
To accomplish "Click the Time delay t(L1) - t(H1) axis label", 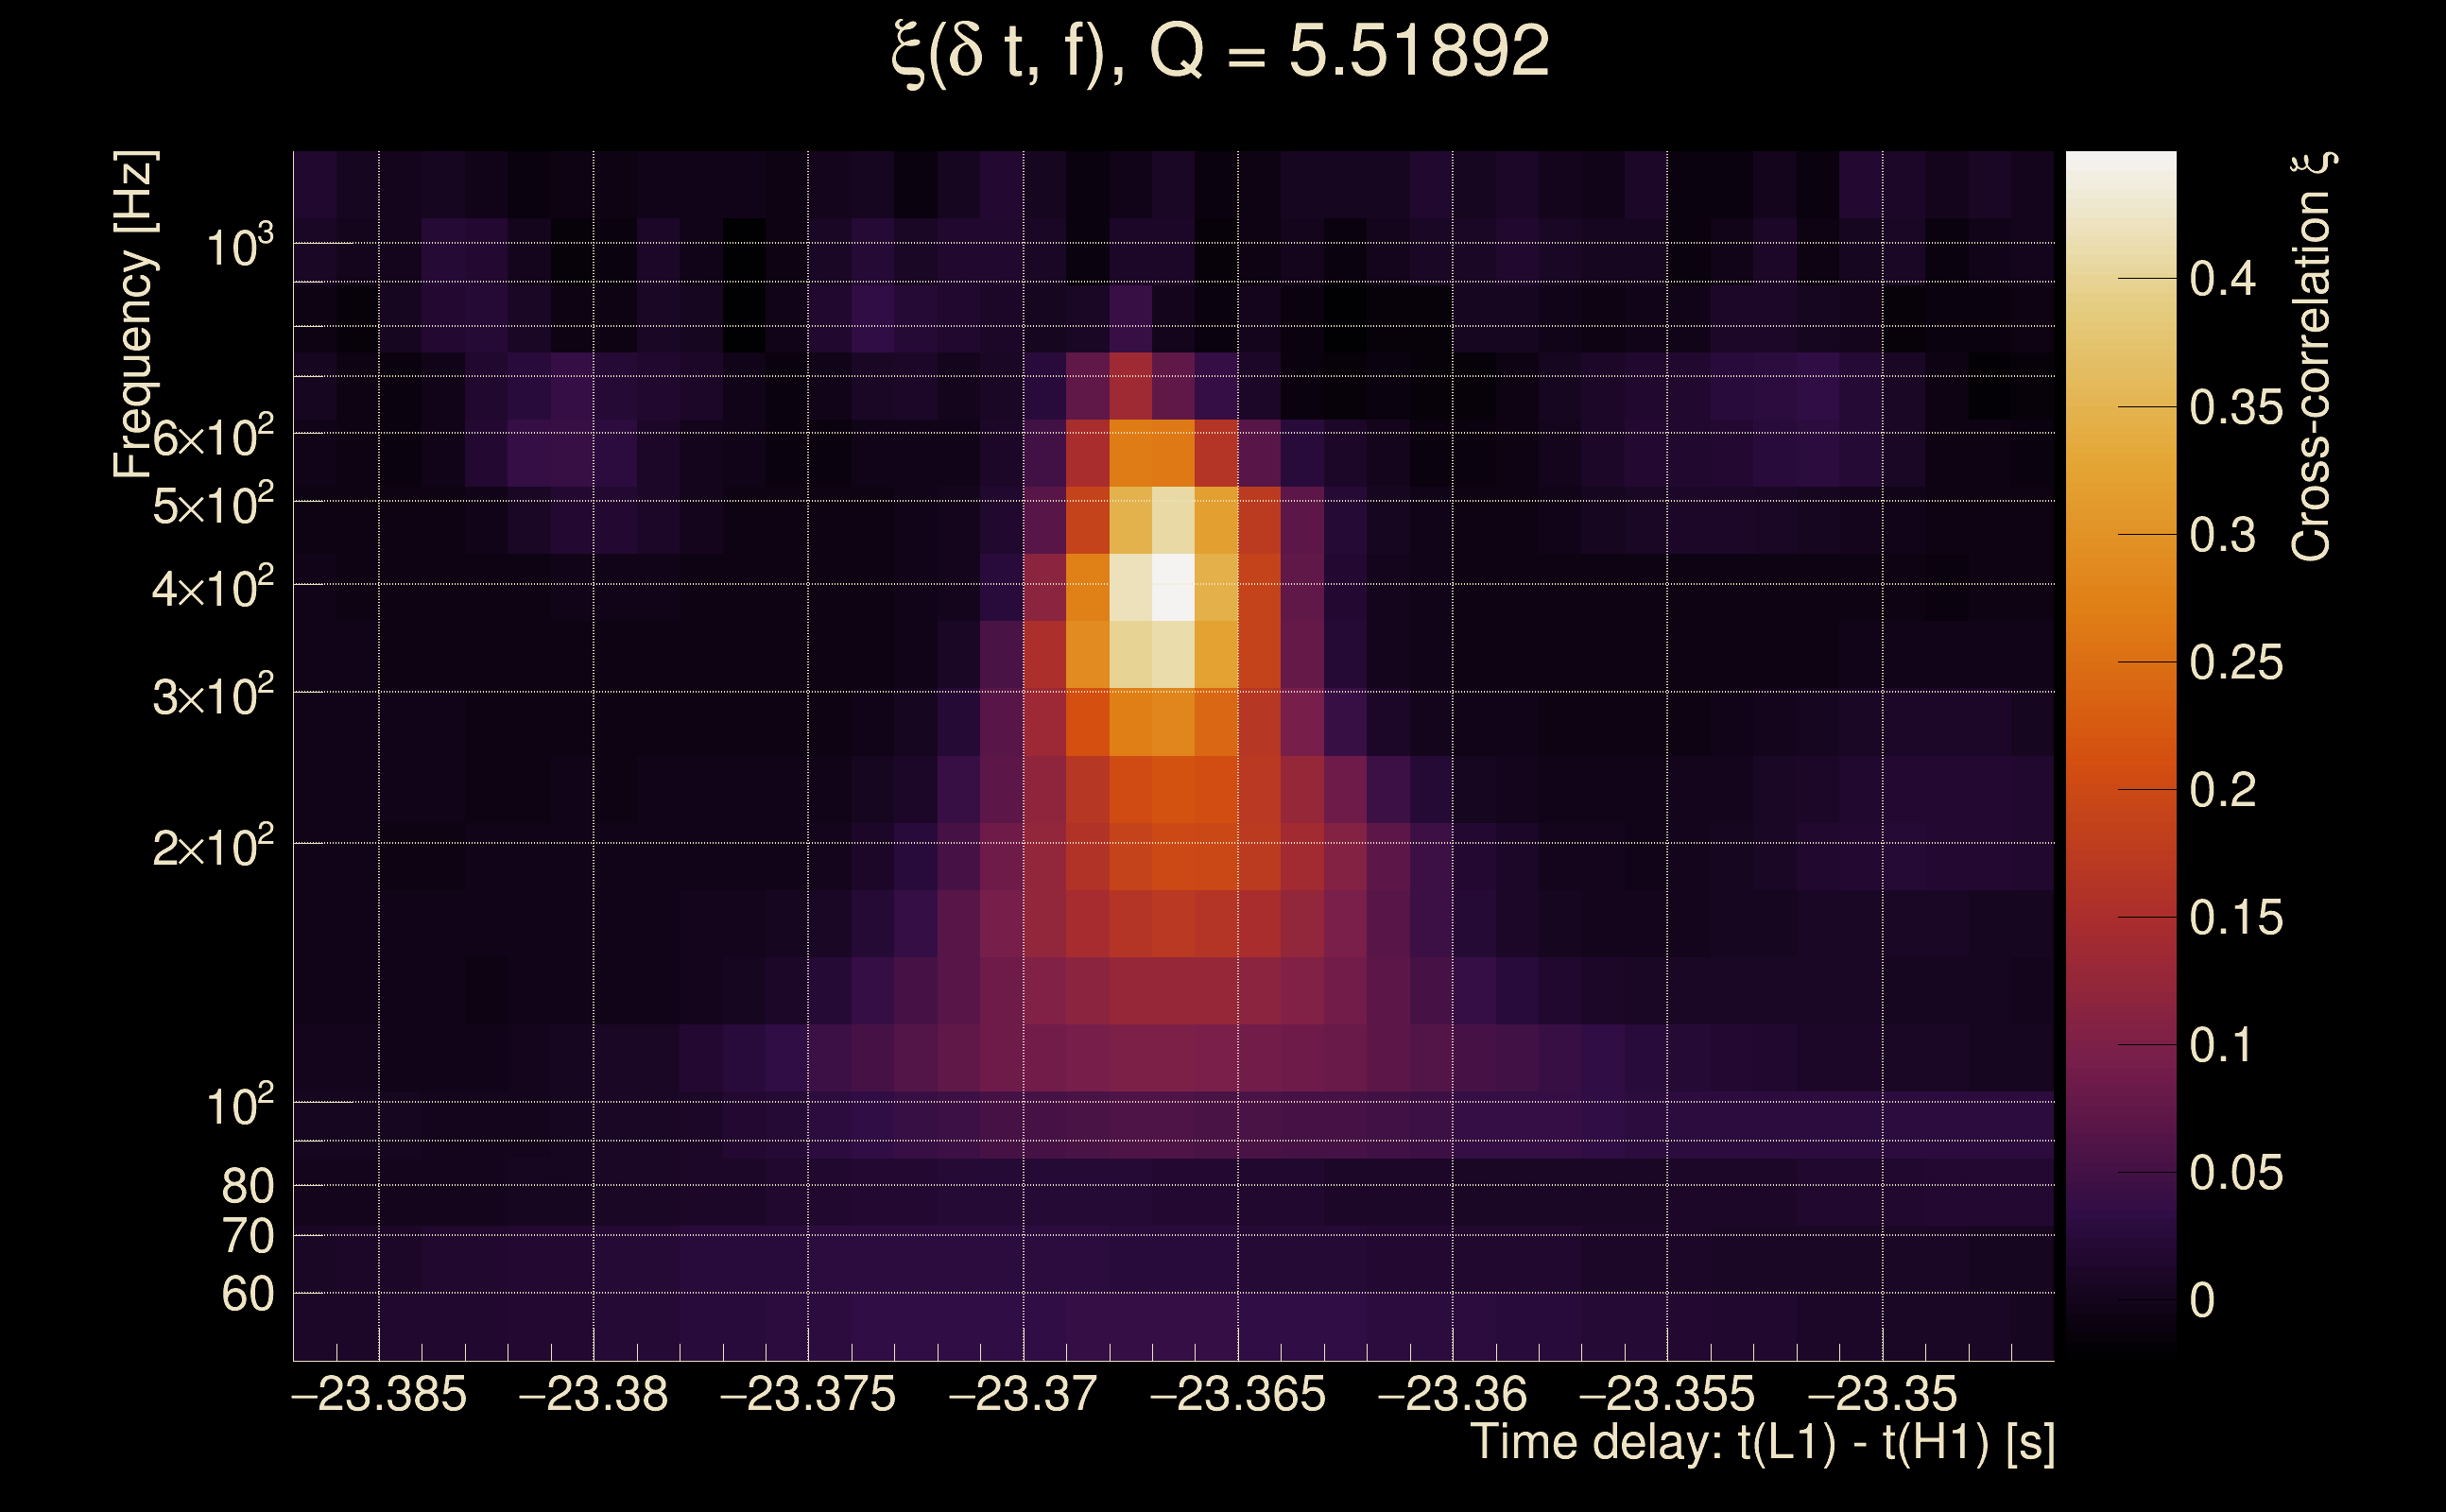I will point(1762,1443).
